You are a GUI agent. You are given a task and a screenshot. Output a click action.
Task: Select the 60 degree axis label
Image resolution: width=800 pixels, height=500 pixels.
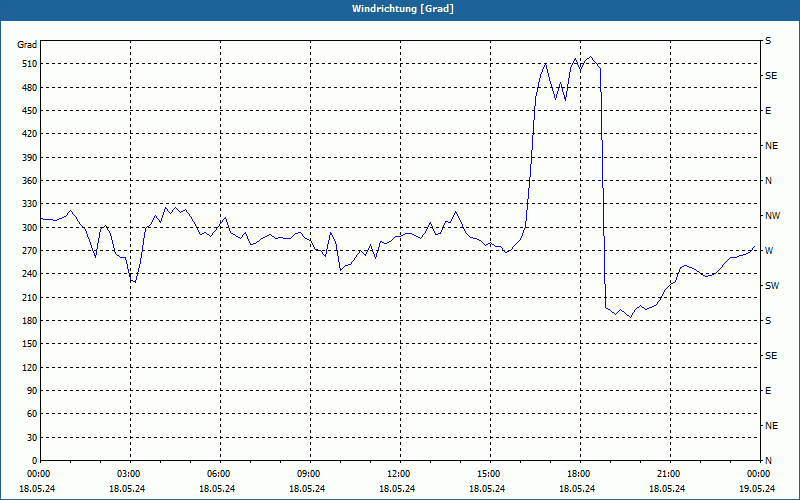30,413
